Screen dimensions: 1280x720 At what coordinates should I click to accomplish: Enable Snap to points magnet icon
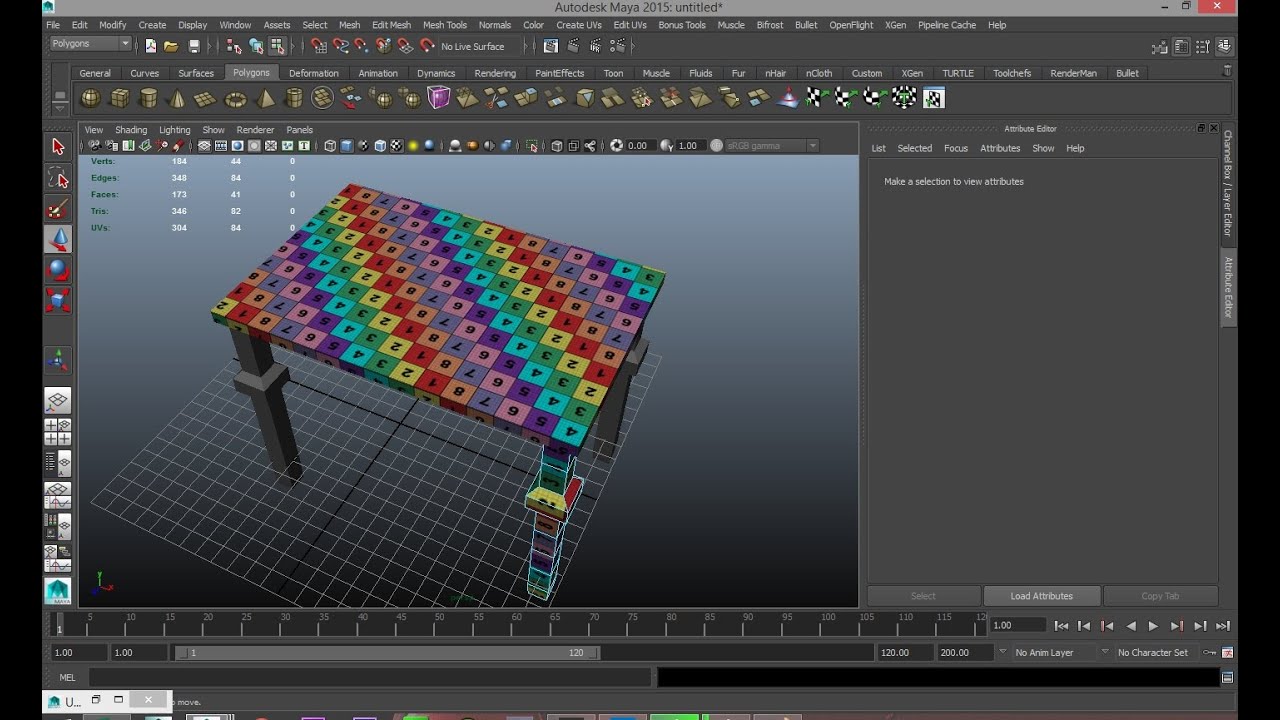362,46
